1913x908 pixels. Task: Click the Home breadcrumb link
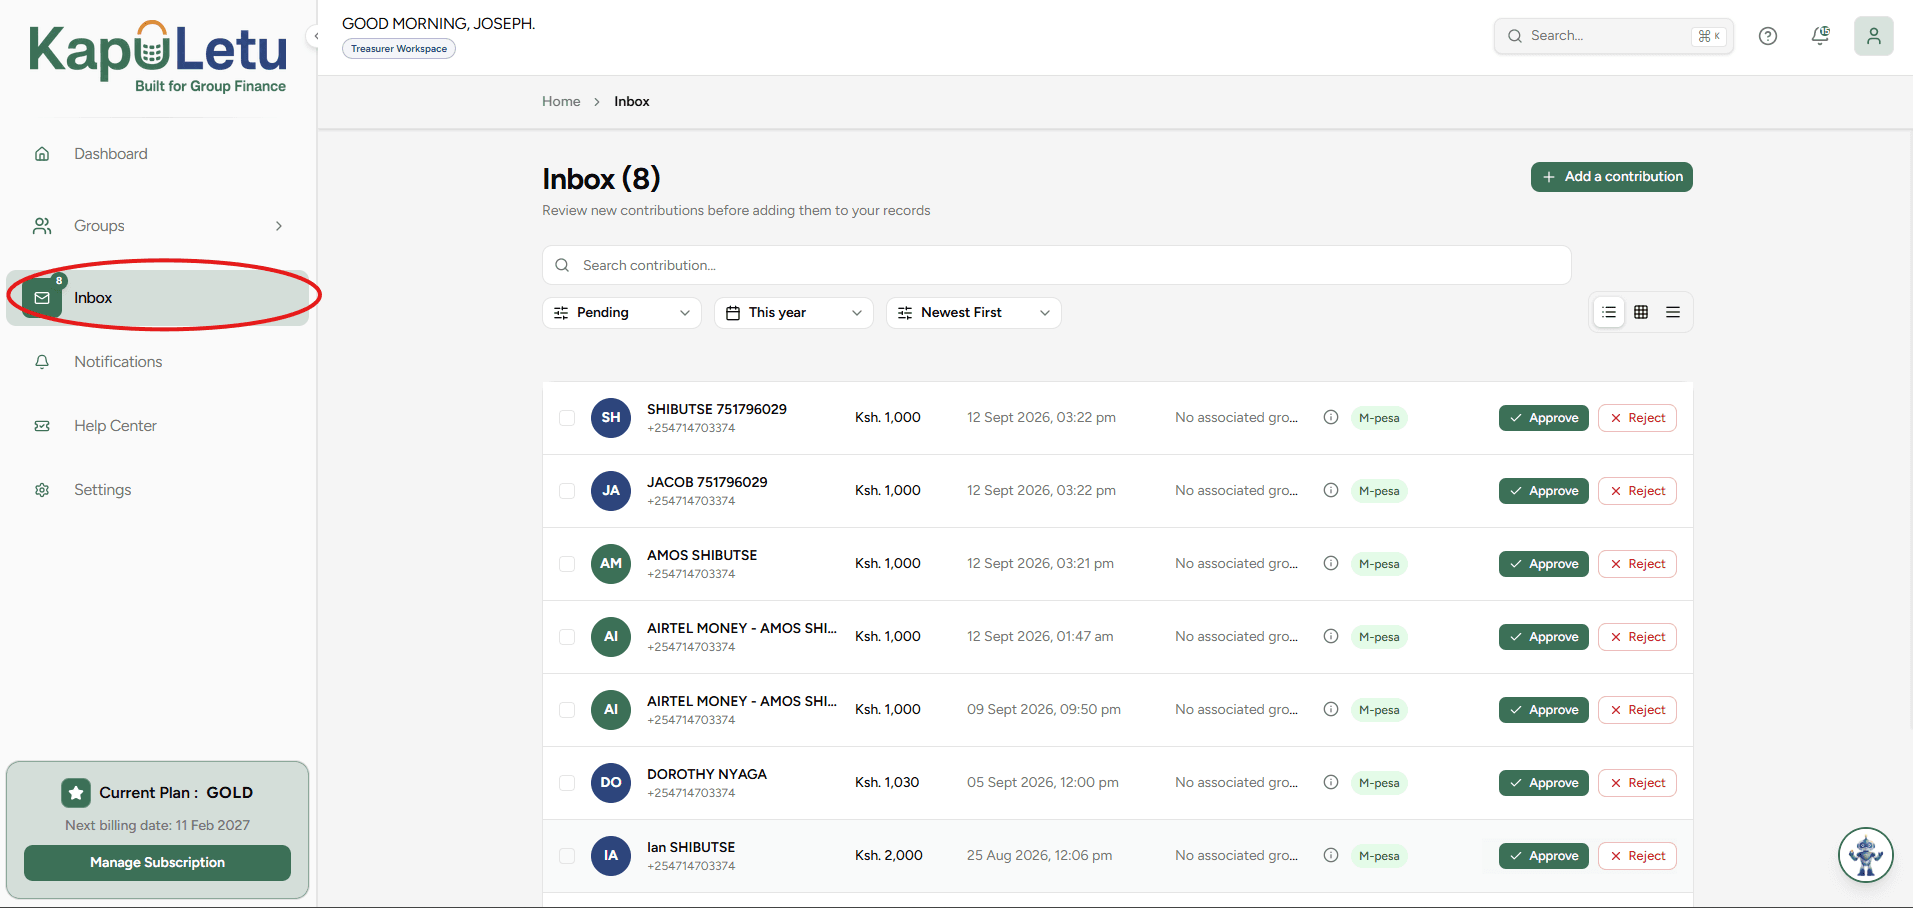561,102
